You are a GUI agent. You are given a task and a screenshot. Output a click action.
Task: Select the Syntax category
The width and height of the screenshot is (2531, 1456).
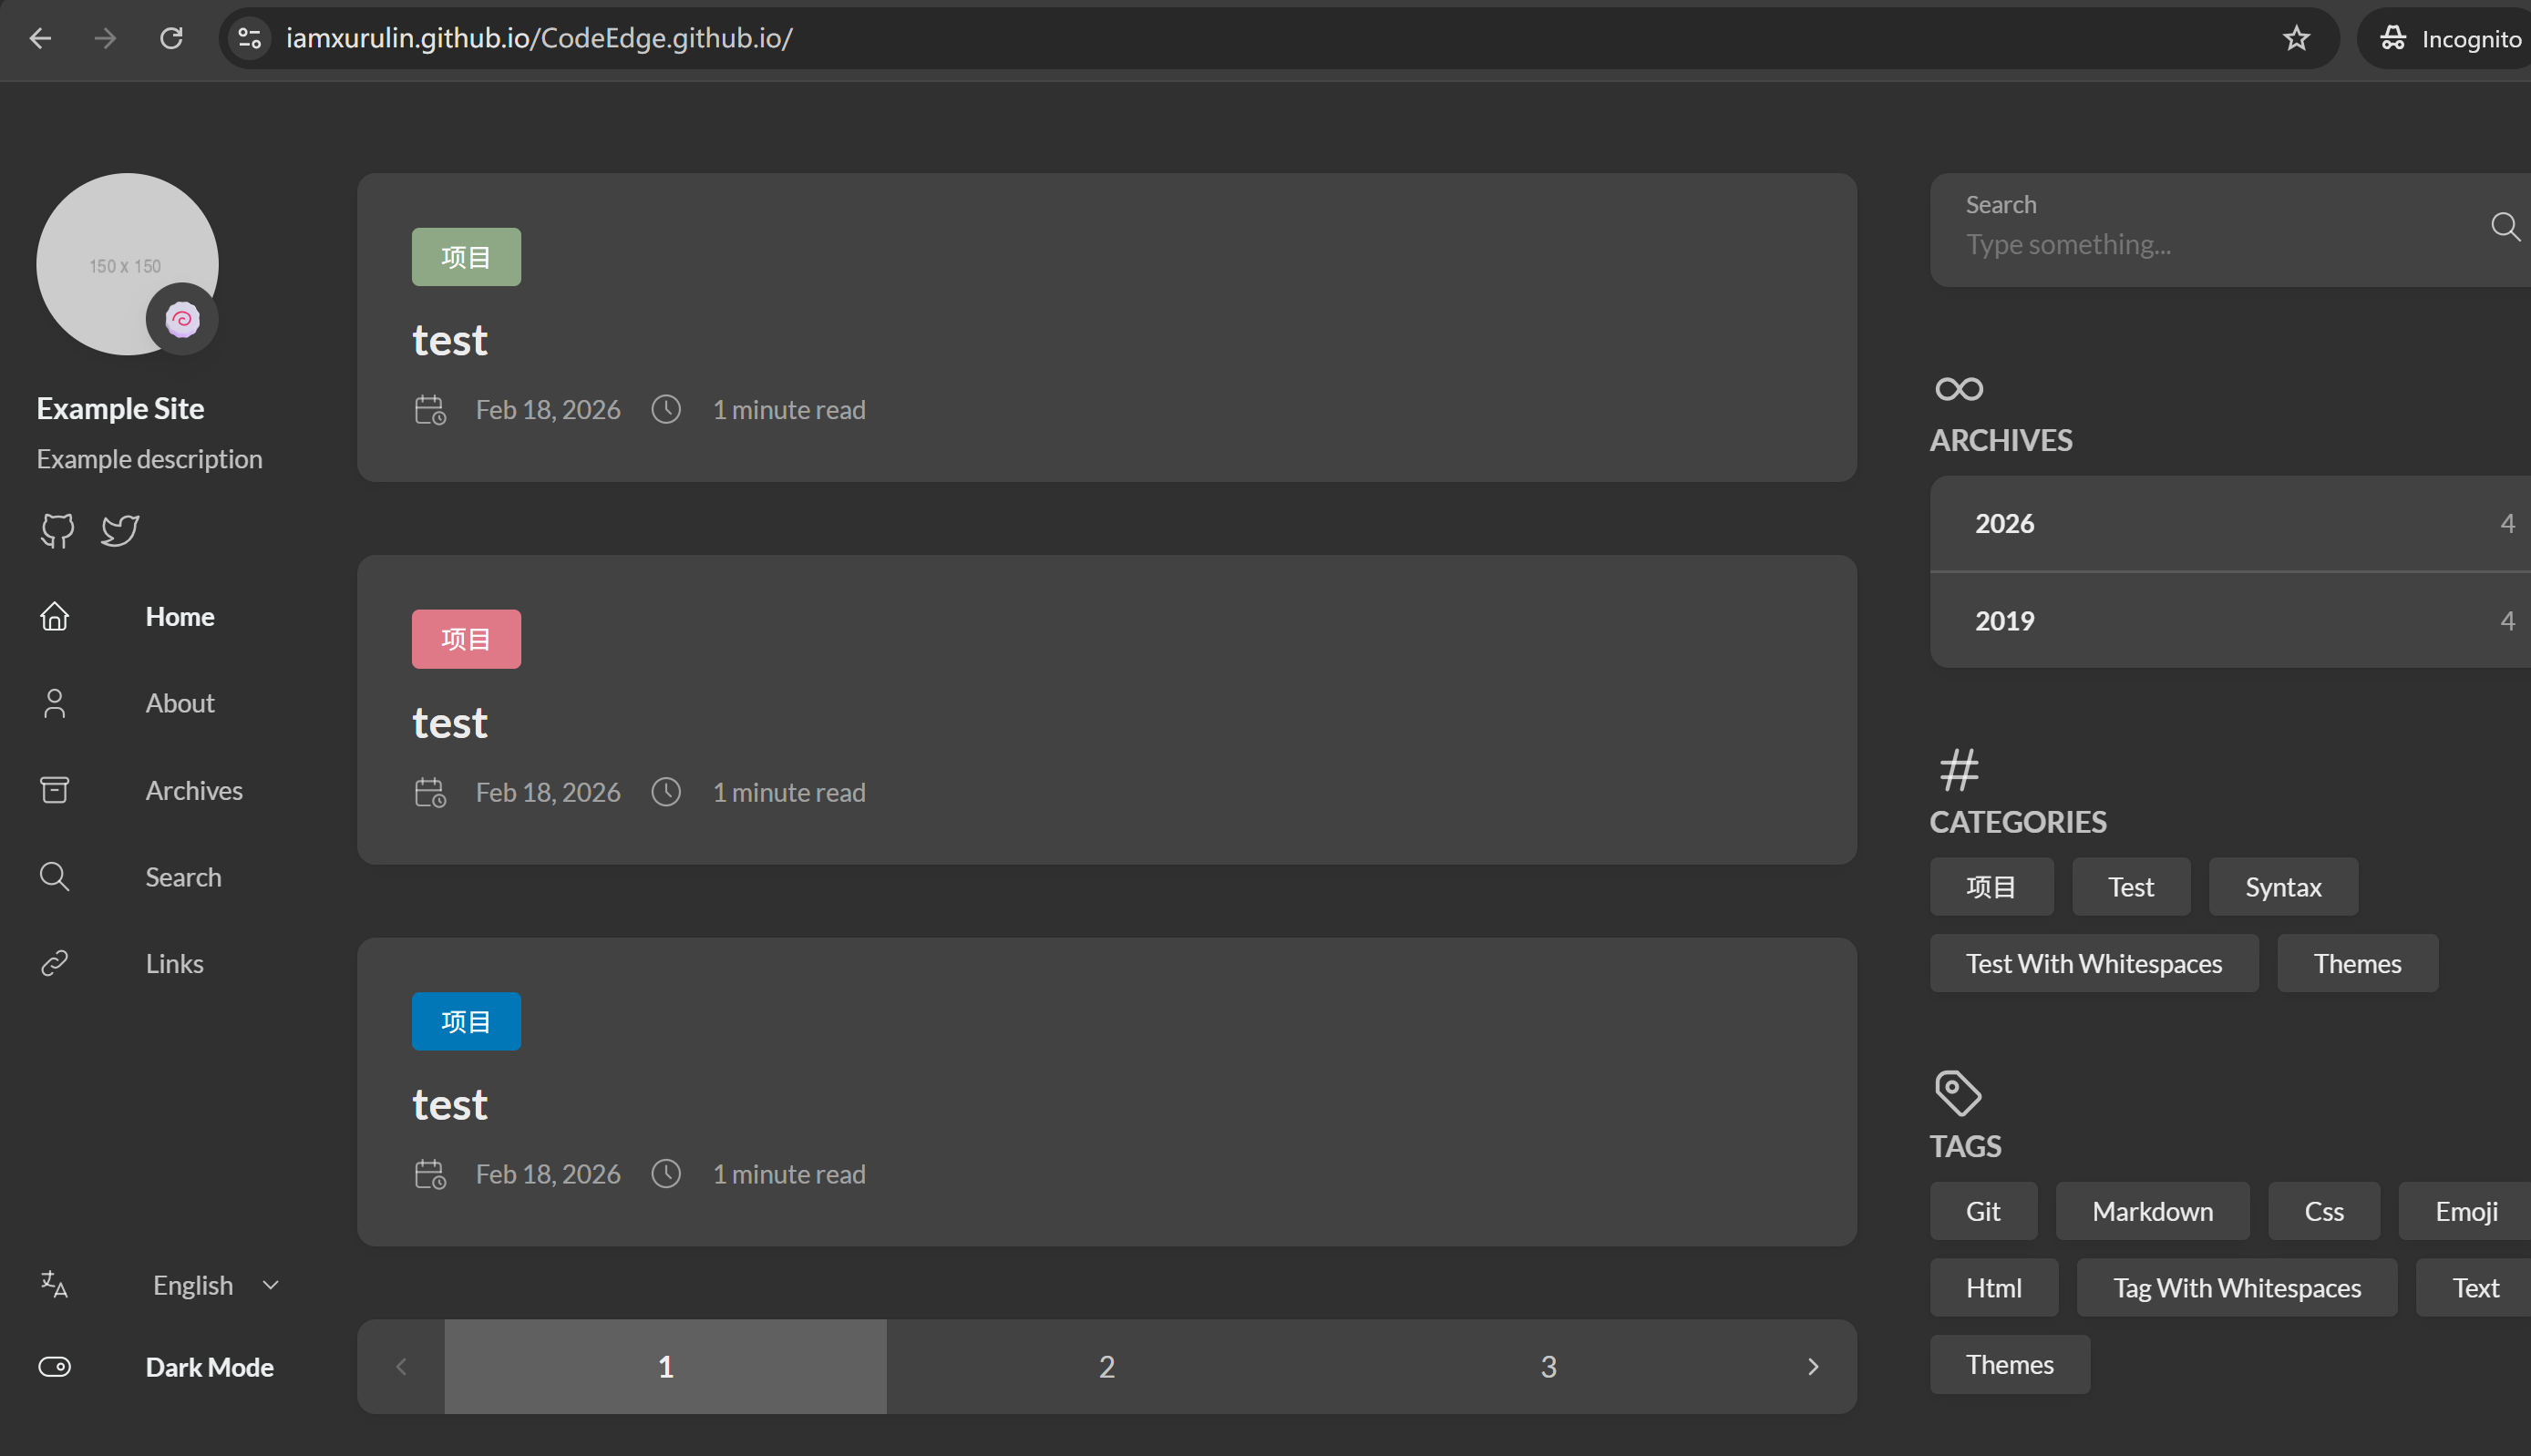2282,887
